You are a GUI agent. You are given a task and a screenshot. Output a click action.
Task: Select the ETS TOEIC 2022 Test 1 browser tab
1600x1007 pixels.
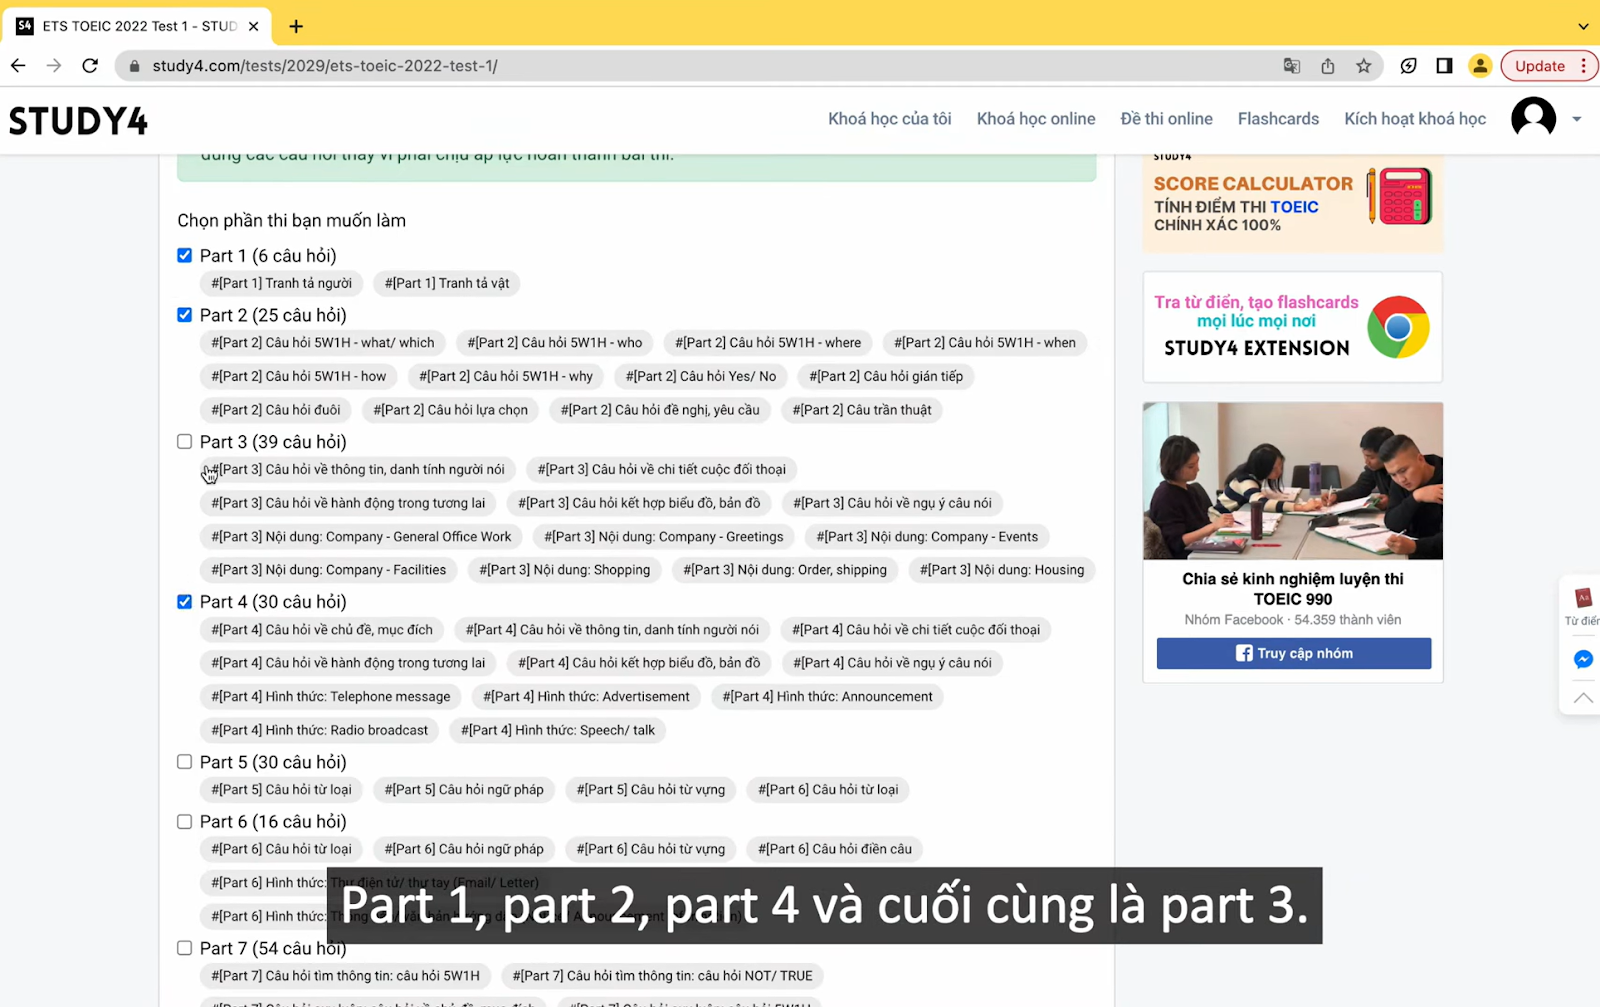138,26
